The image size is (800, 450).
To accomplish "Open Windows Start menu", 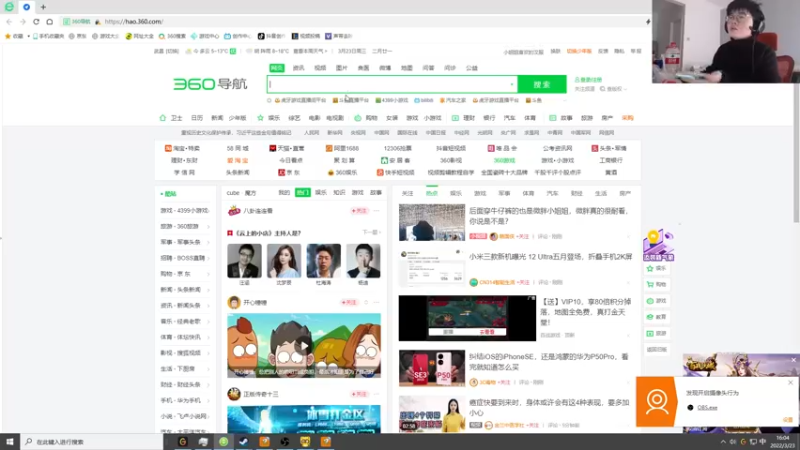I will 10,442.
